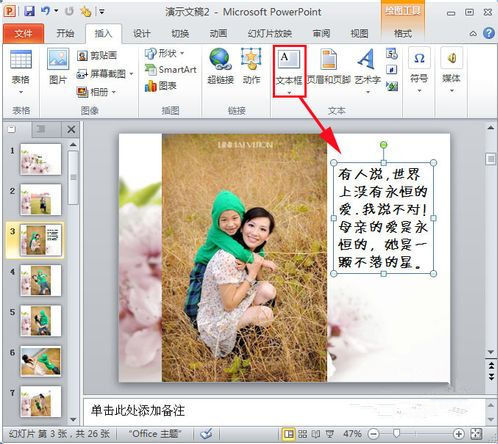Open the 动画 Animations ribbon tab
This screenshot has width=498, height=444.
[218, 33]
